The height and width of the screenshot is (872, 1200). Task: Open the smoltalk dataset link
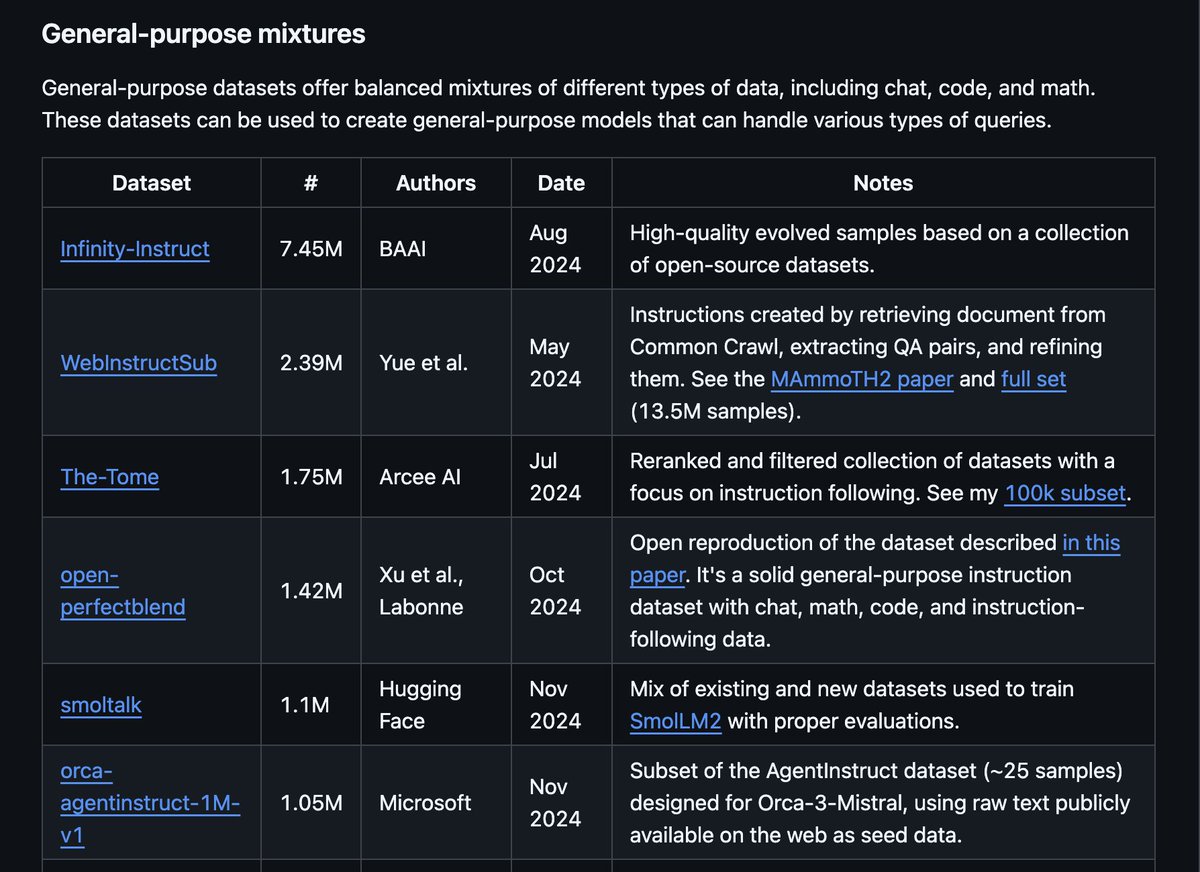click(x=101, y=705)
